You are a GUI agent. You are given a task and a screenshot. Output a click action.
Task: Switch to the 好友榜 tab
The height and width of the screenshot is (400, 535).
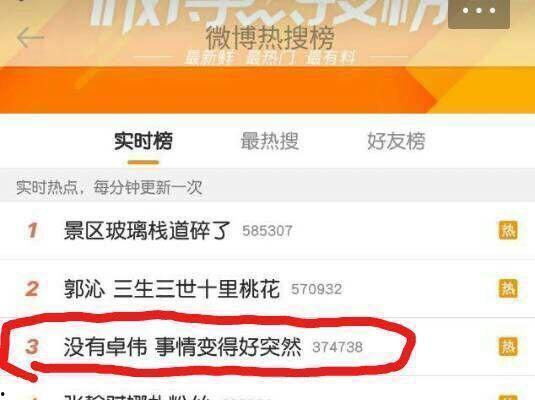396,141
